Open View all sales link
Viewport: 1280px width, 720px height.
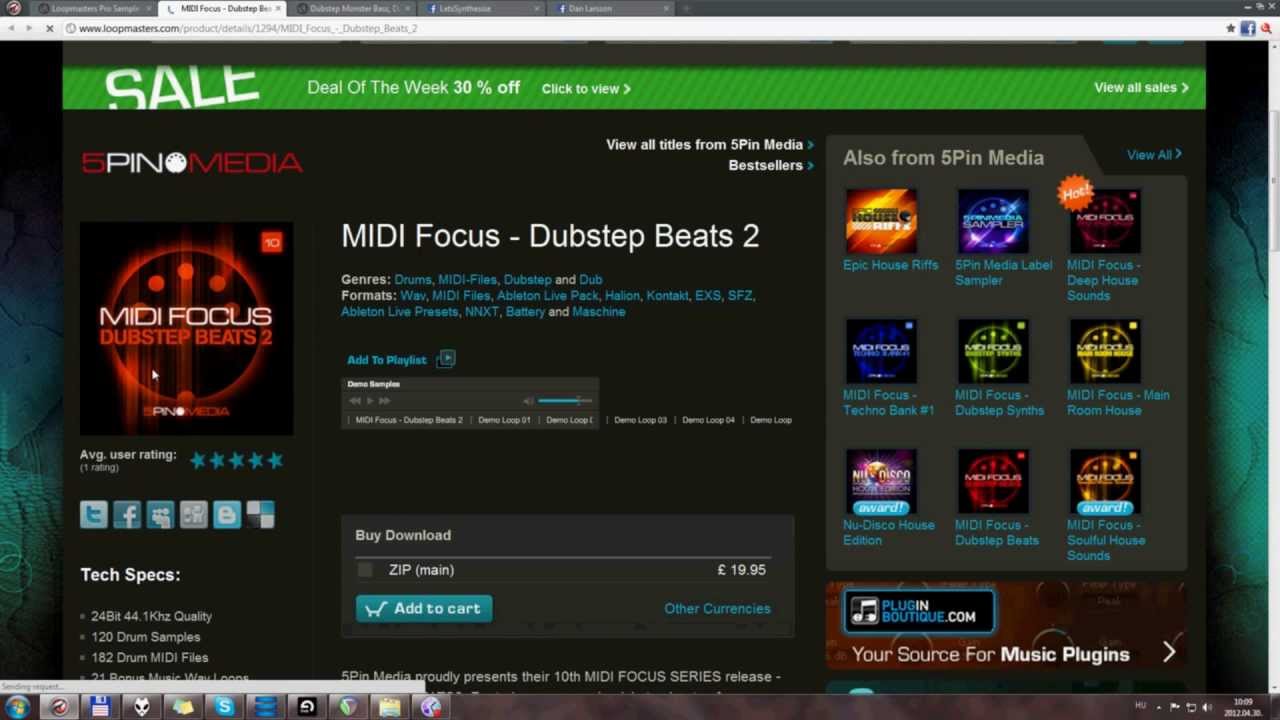tap(1141, 87)
